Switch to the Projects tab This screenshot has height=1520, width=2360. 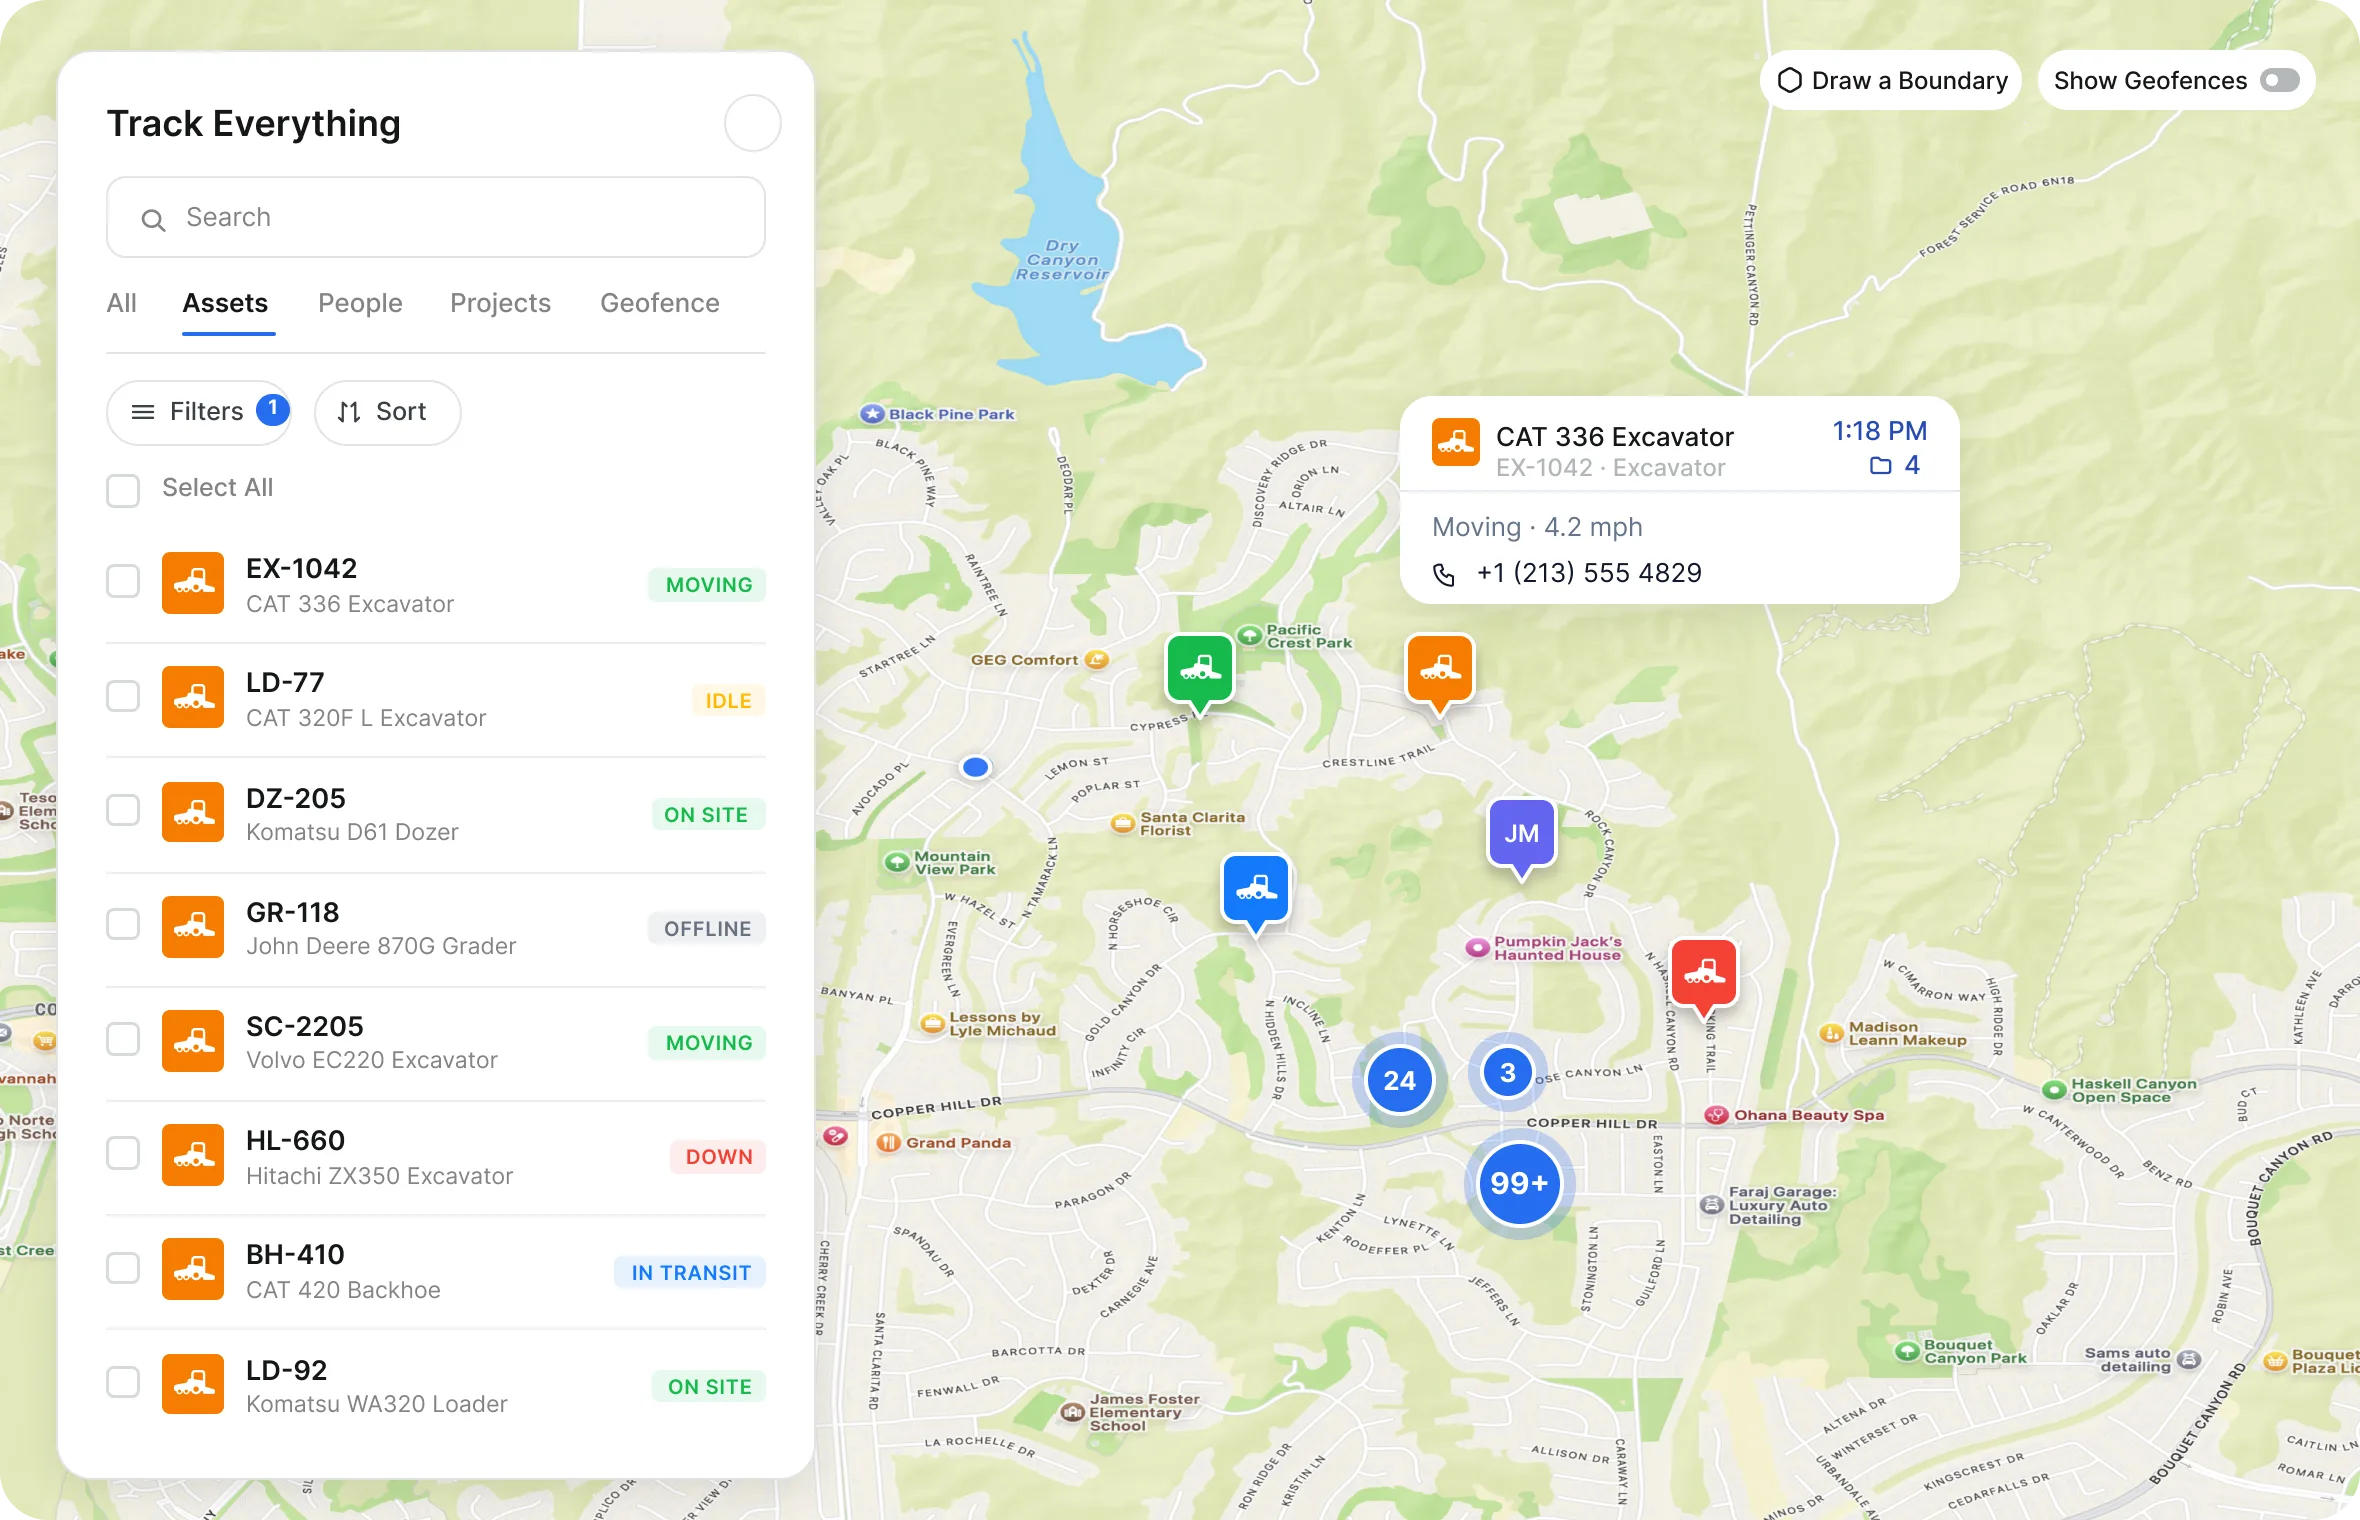click(500, 304)
